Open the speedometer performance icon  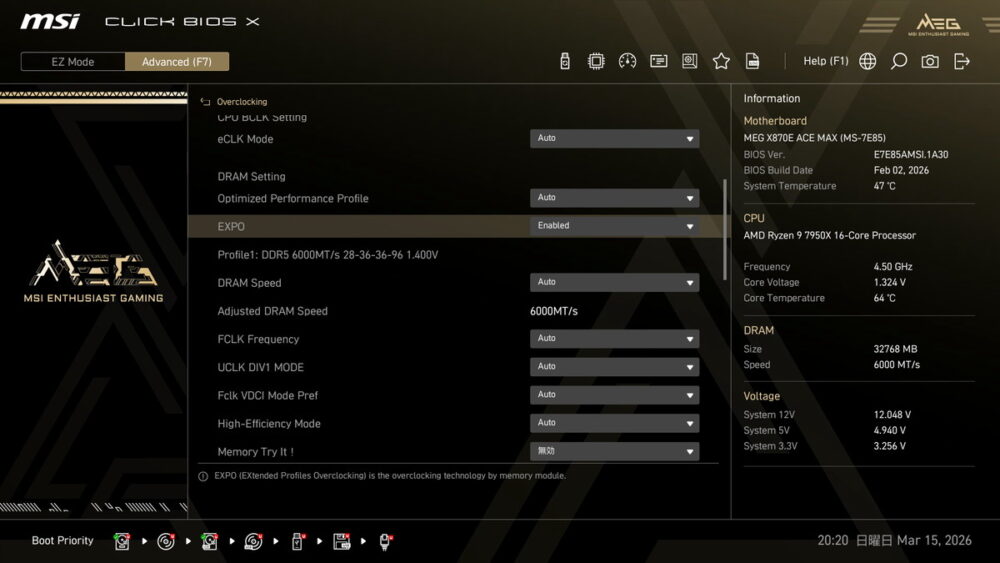(627, 61)
